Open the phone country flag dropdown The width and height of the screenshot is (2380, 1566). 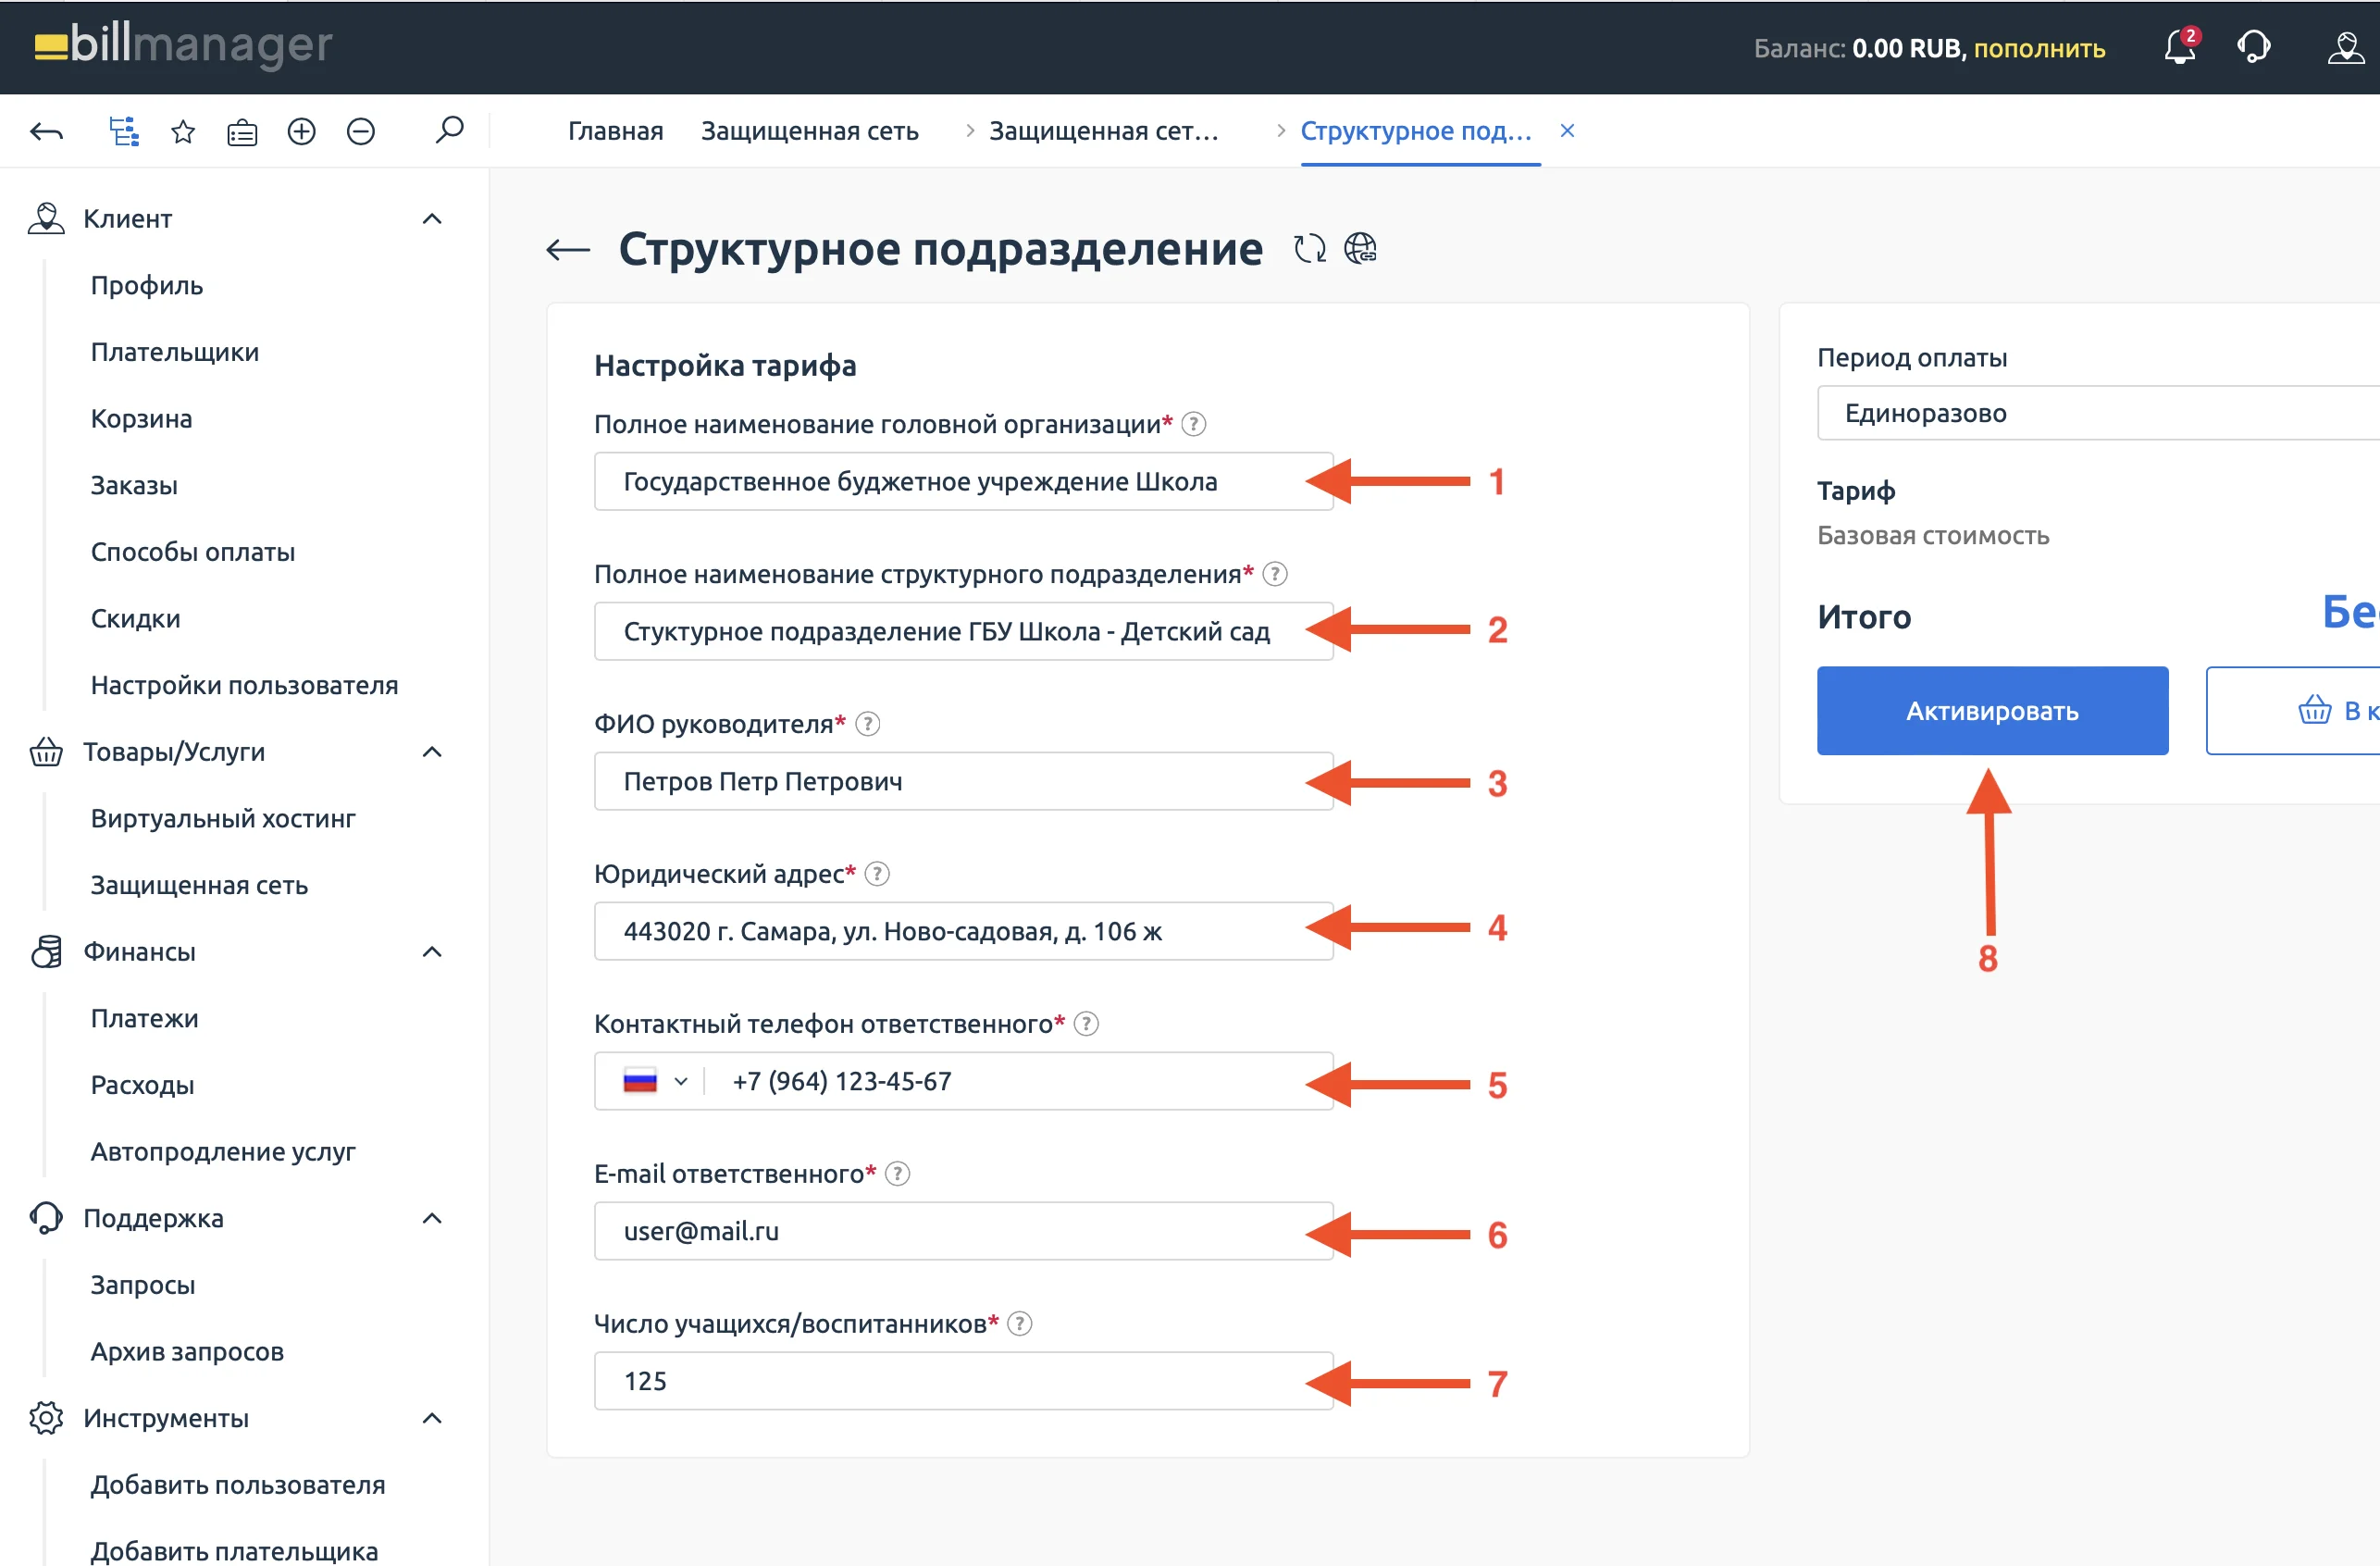coord(655,1081)
